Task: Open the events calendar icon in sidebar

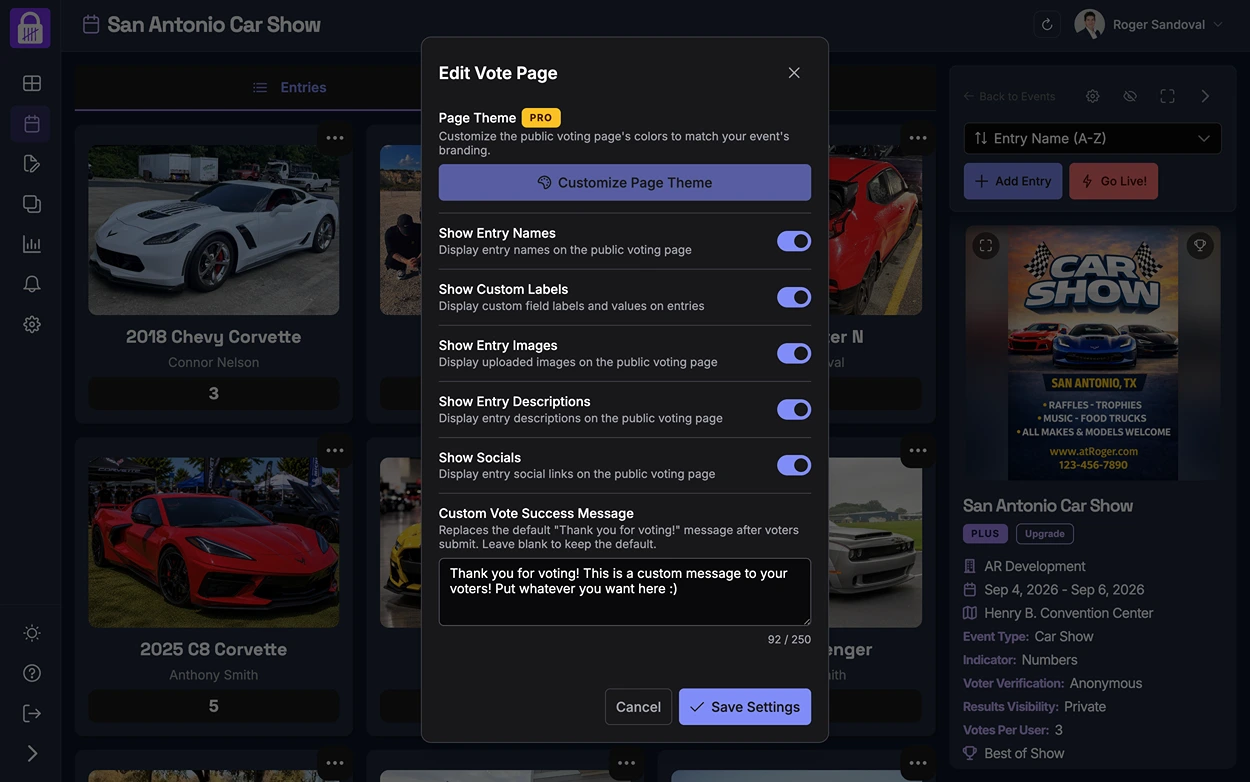Action: click(x=32, y=124)
